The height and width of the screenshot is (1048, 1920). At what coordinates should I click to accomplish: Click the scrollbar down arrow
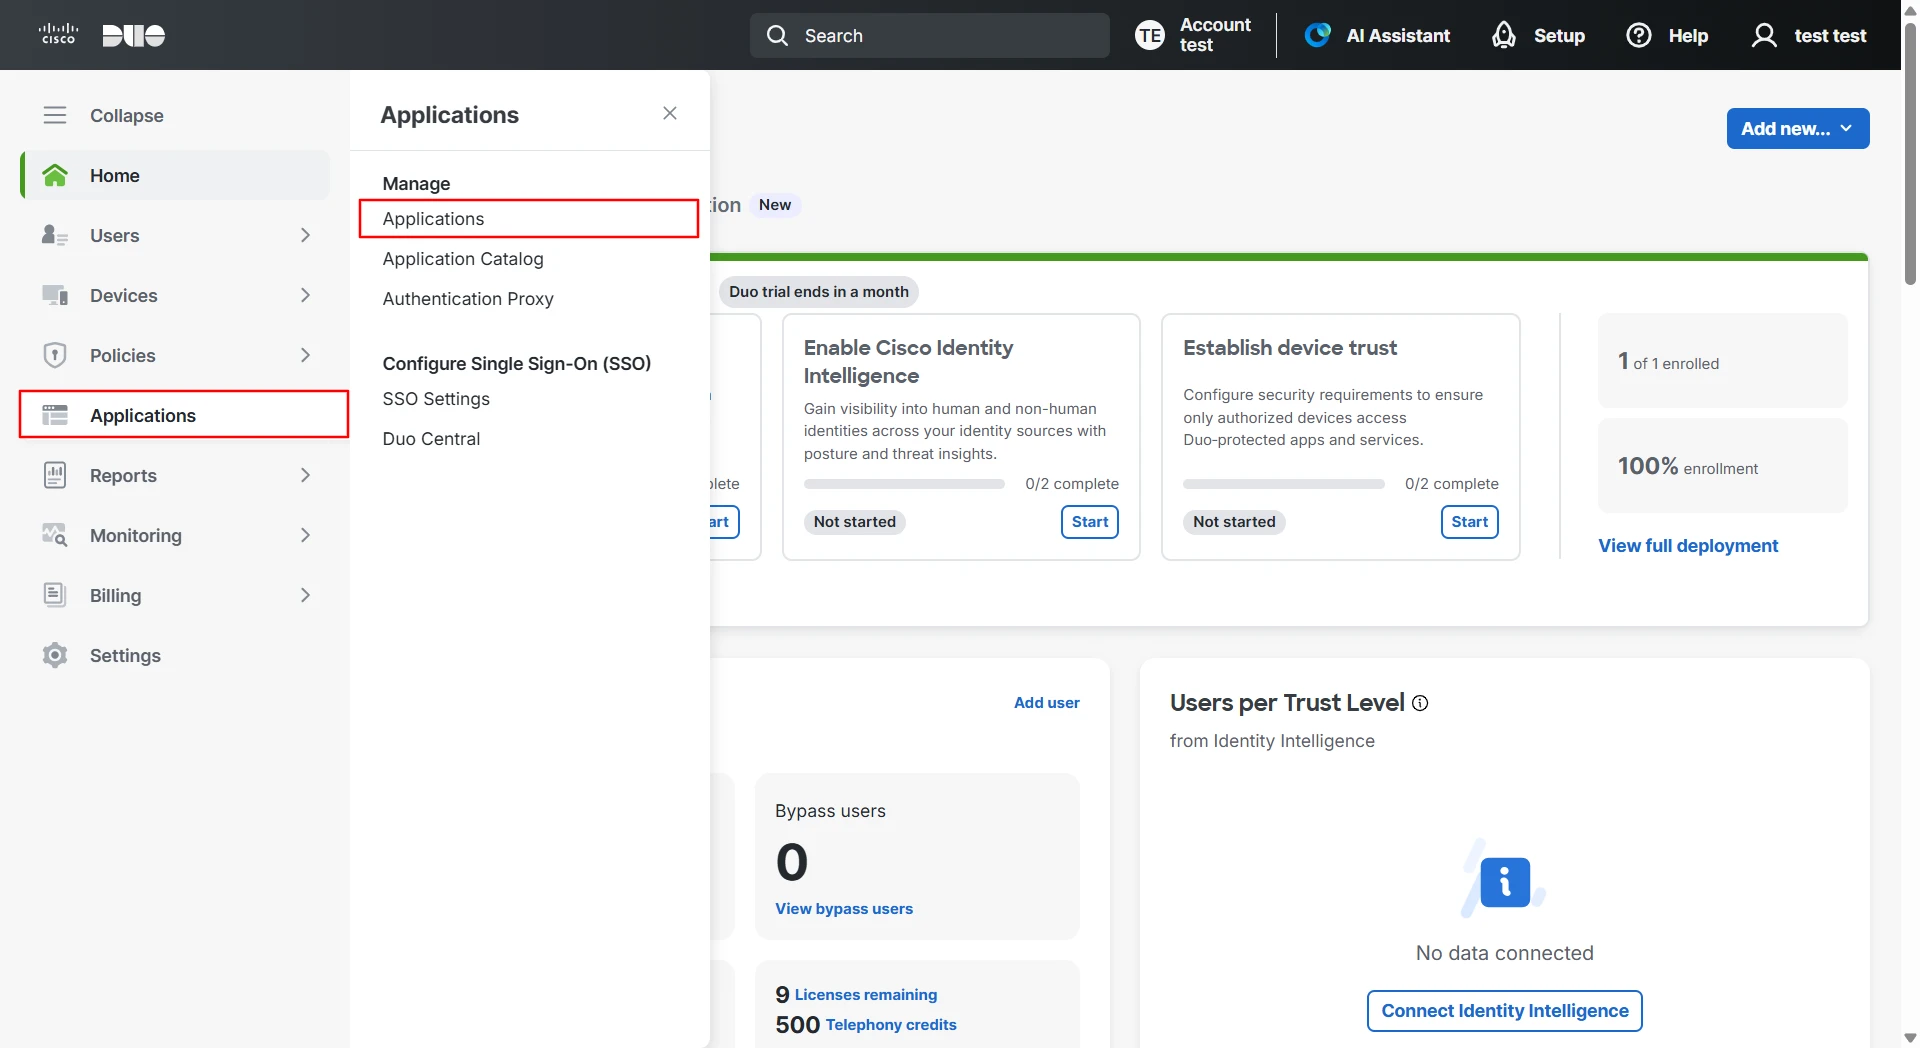point(1910,1038)
